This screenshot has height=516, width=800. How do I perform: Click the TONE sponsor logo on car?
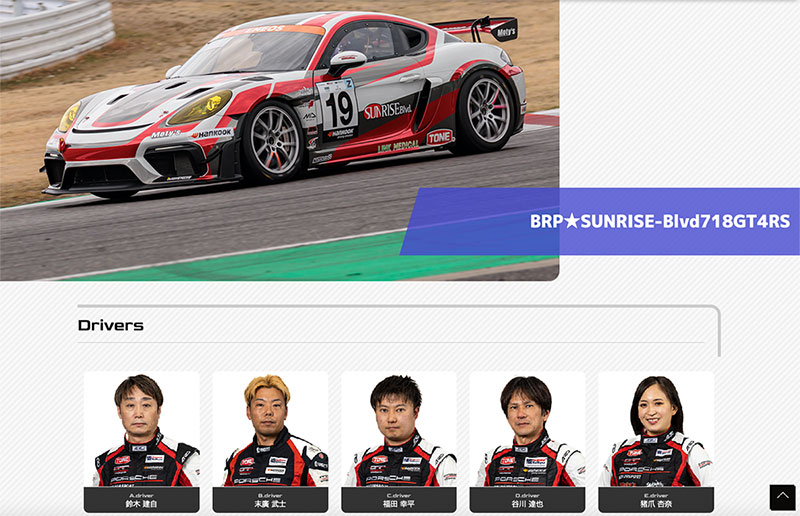pyautogui.click(x=440, y=137)
